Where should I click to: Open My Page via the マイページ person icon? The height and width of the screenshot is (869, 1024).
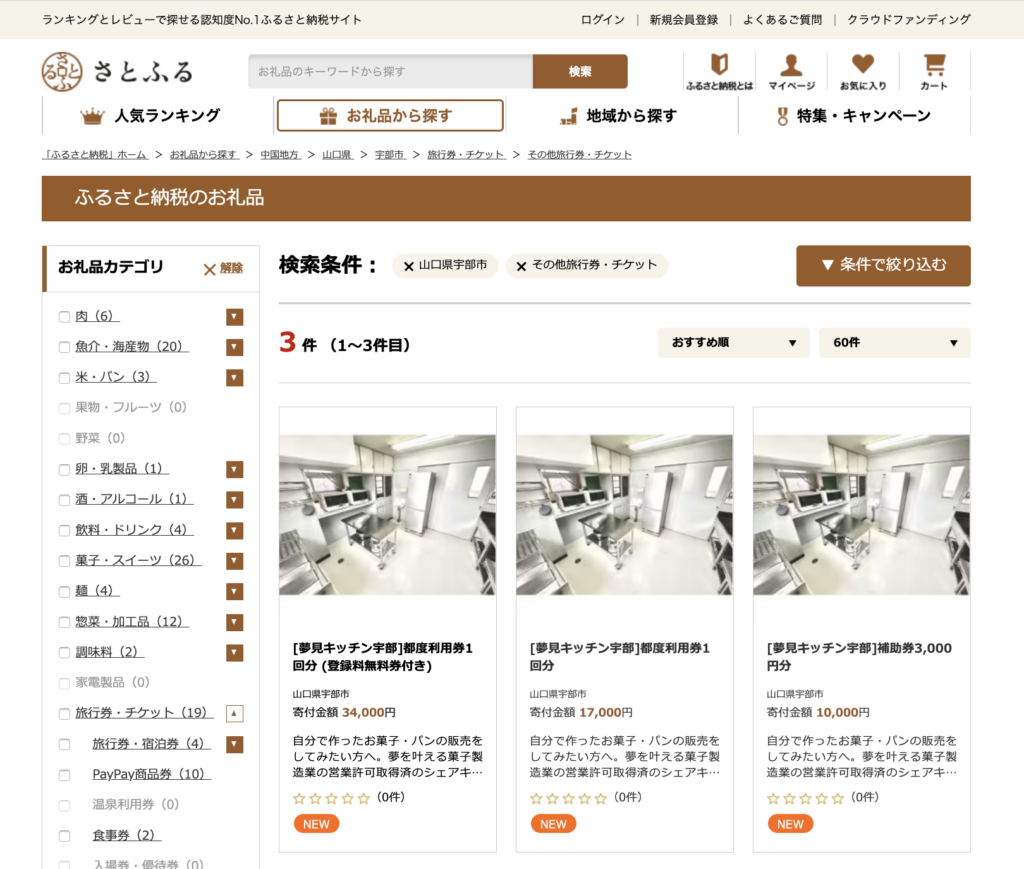point(793,66)
